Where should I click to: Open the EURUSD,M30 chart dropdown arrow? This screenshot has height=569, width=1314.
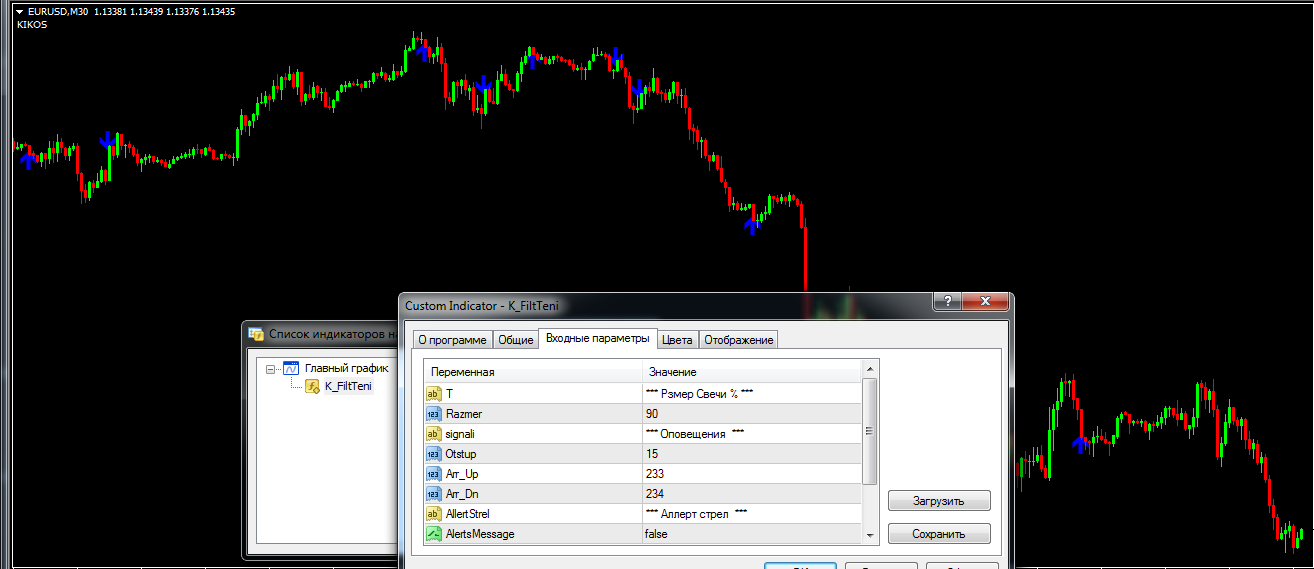tap(19, 12)
